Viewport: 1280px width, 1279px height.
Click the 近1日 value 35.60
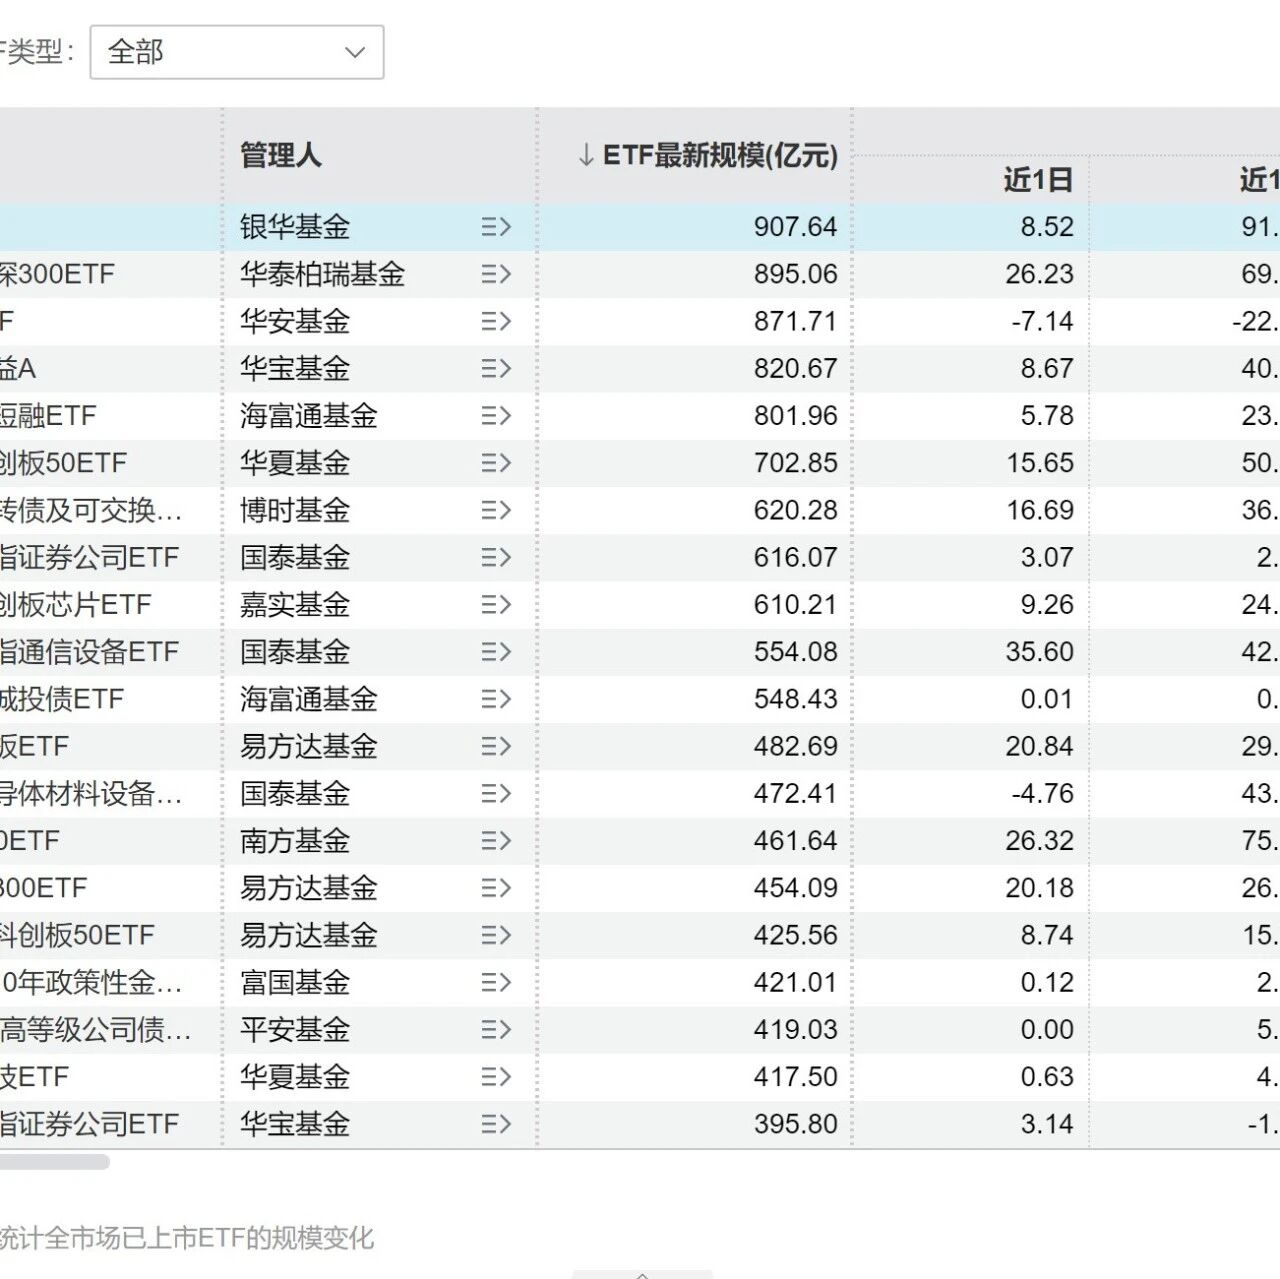[x=1039, y=652]
